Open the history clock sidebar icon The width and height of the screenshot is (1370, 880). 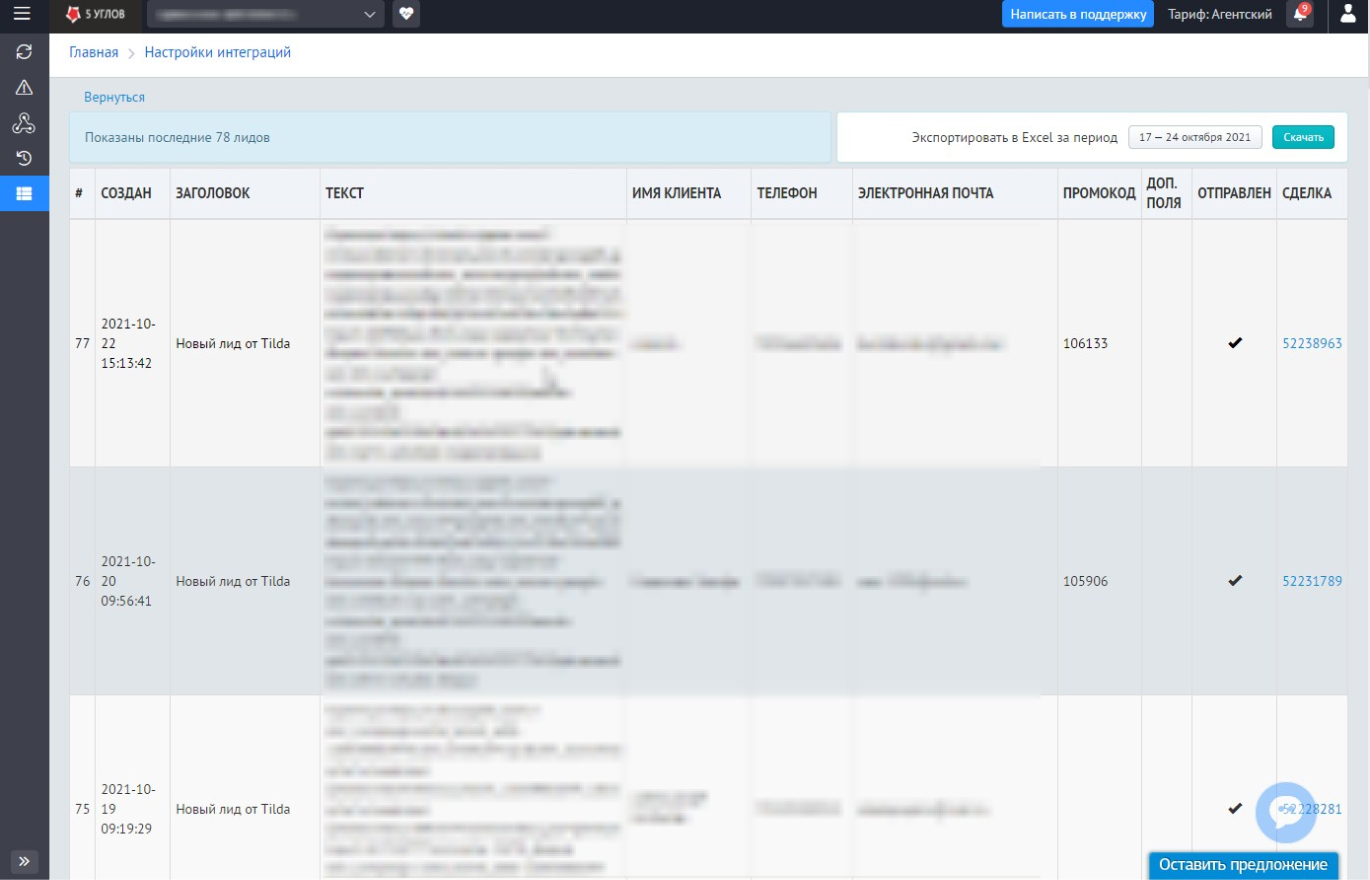pos(24,158)
